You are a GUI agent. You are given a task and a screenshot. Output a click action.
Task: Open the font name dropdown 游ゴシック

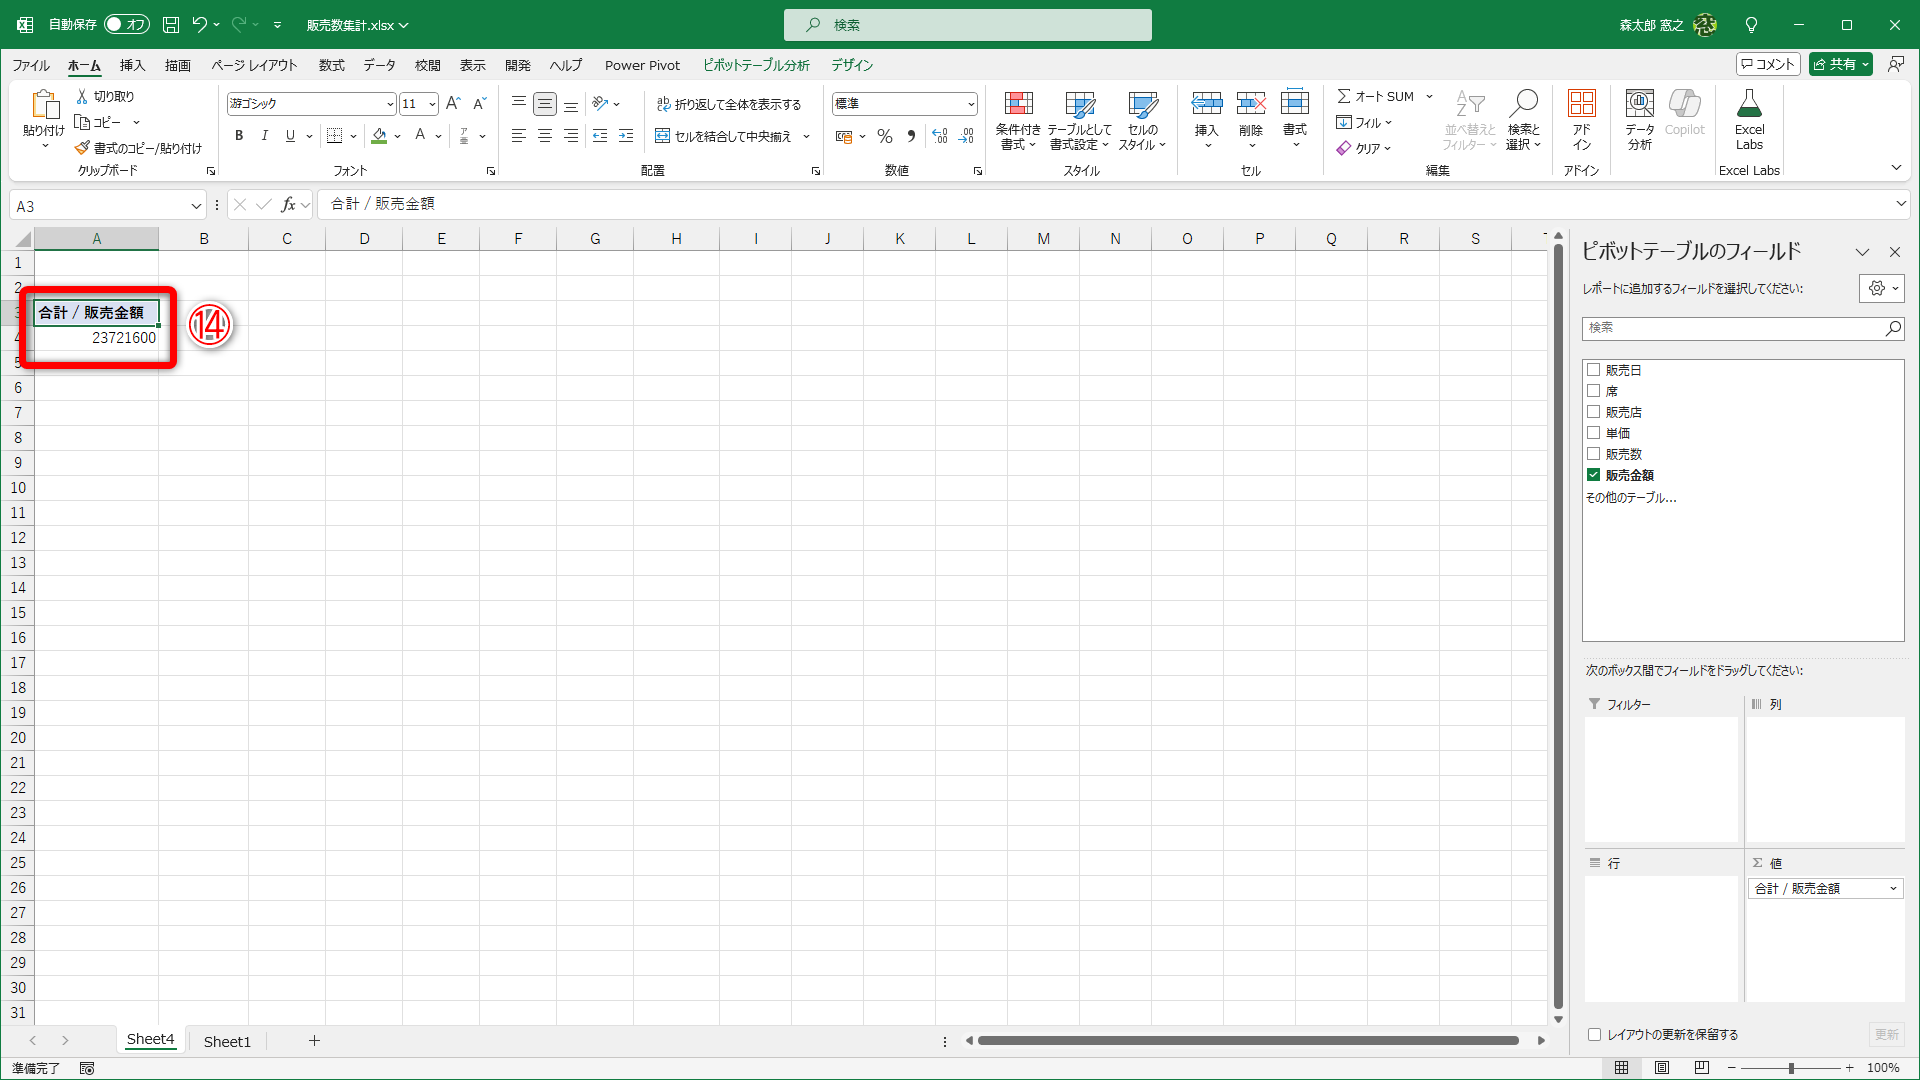[x=390, y=104]
